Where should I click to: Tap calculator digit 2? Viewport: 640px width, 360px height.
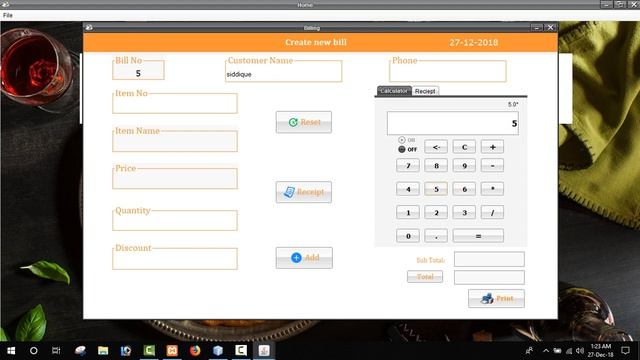click(436, 212)
